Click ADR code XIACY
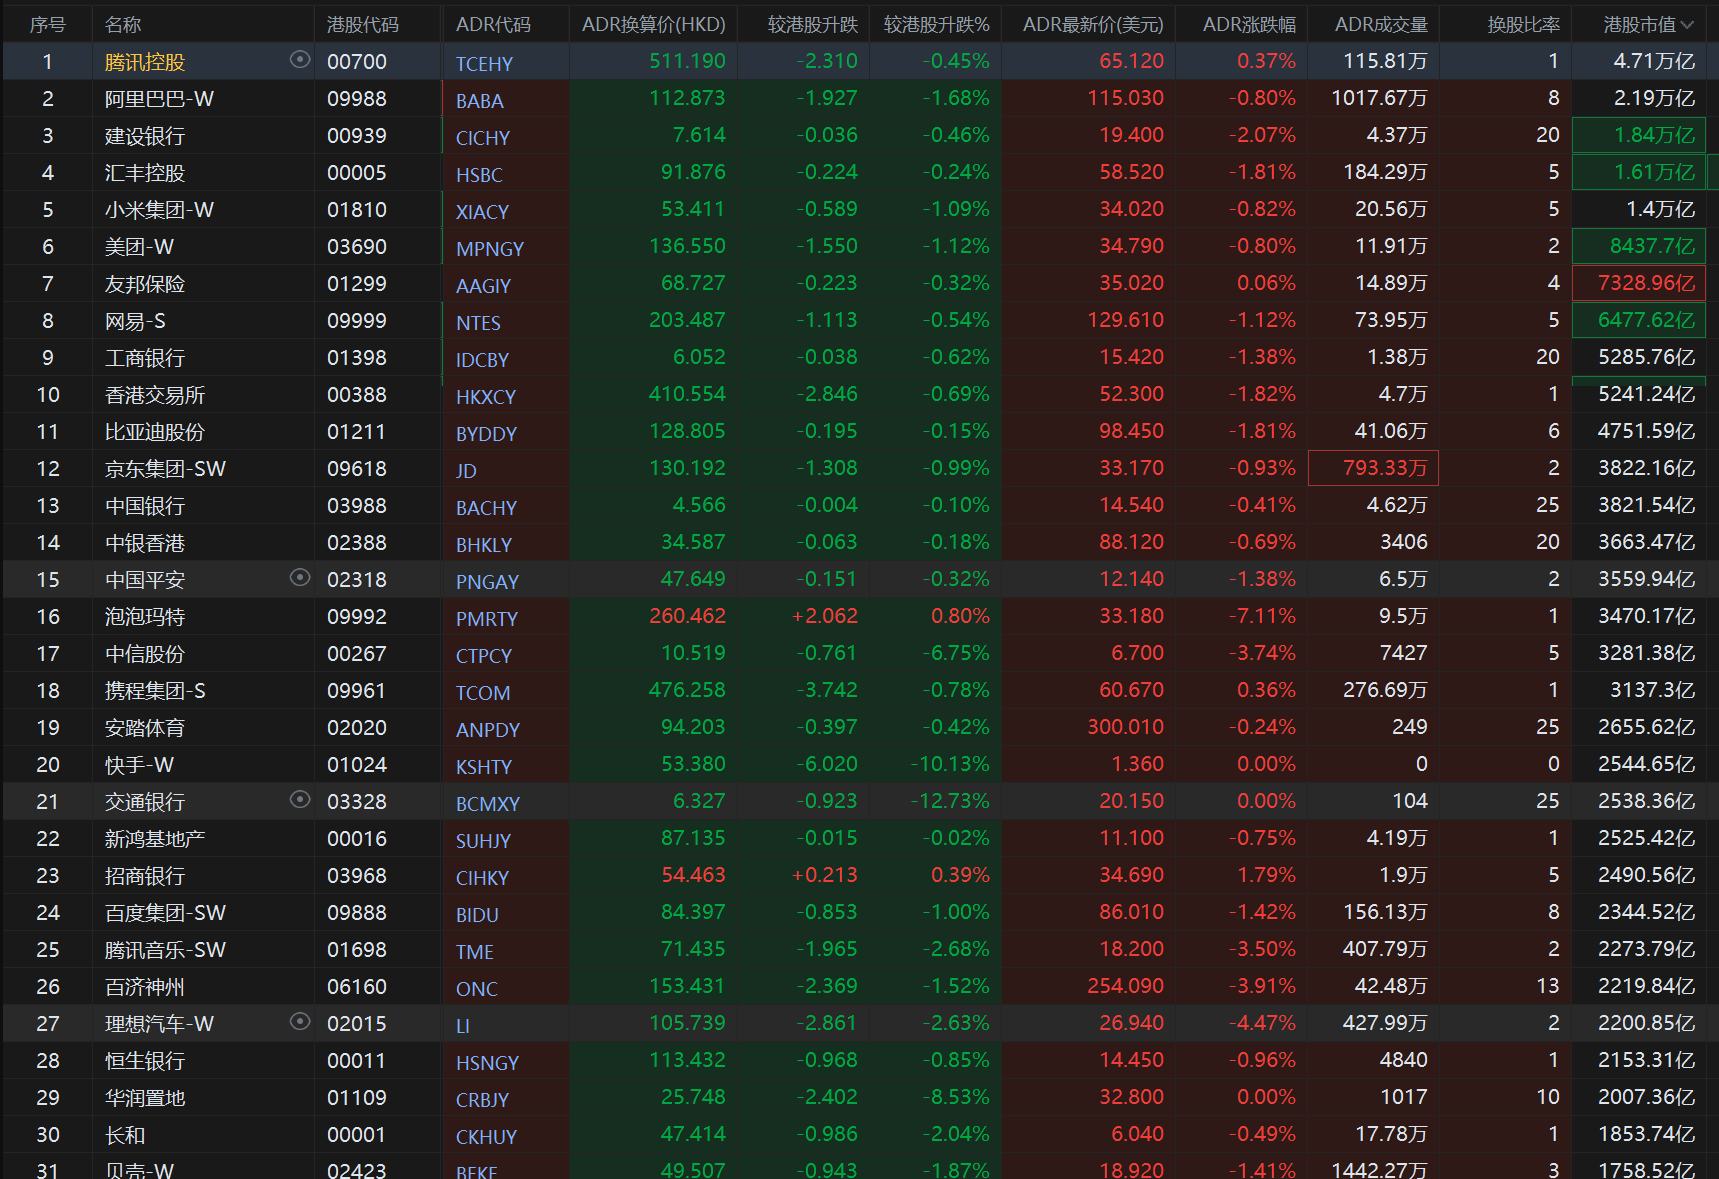The image size is (1719, 1179). [482, 211]
